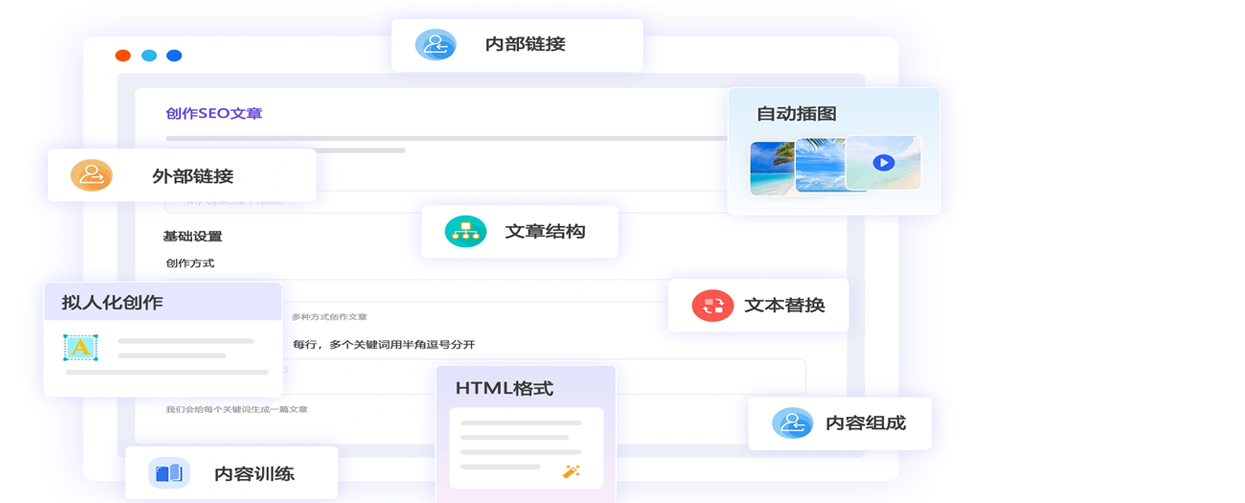Click the text 'A' icon in 拟人化创作 card
The image size is (1245, 503).
click(80, 347)
